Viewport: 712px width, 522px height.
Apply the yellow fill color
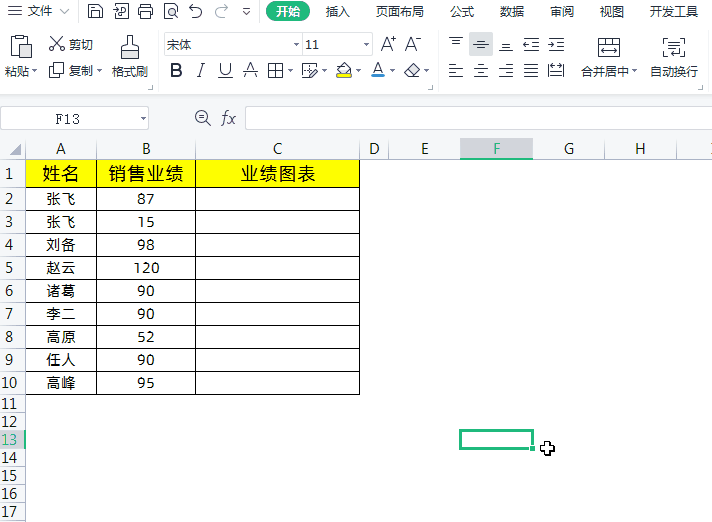tap(344, 70)
